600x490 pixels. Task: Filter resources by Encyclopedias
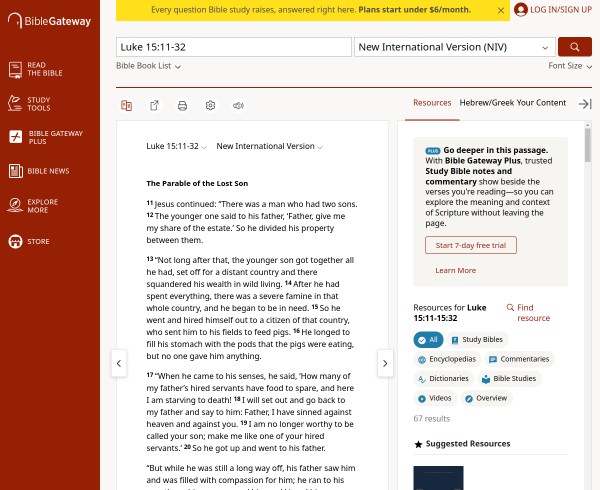447,359
